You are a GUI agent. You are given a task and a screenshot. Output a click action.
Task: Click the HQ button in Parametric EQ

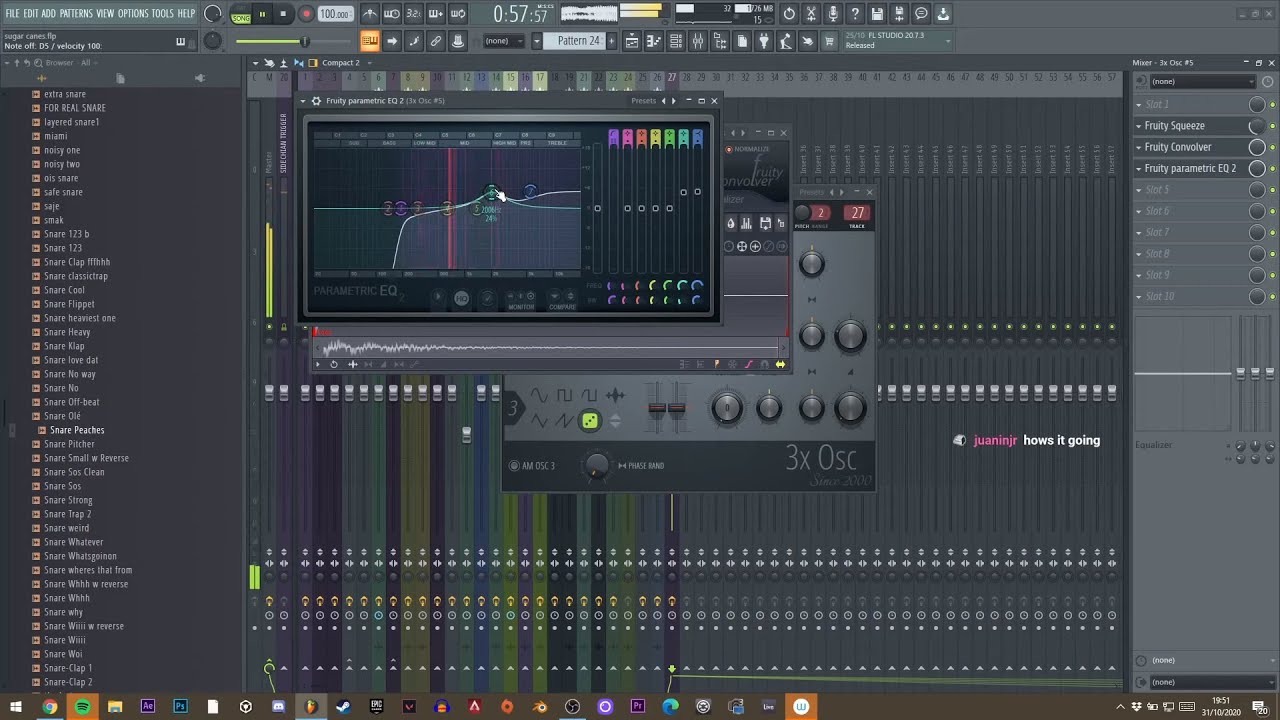461,298
